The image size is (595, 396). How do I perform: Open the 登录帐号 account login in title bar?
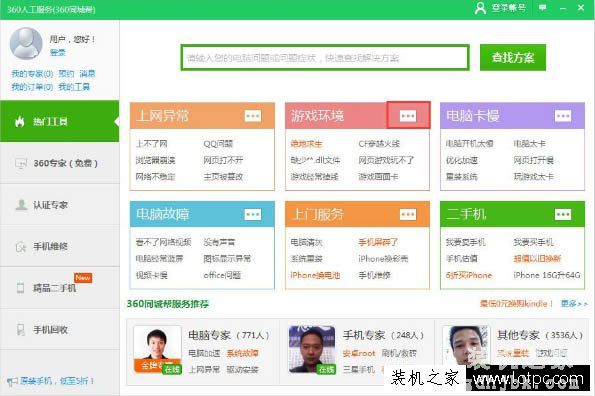(x=500, y=8)
